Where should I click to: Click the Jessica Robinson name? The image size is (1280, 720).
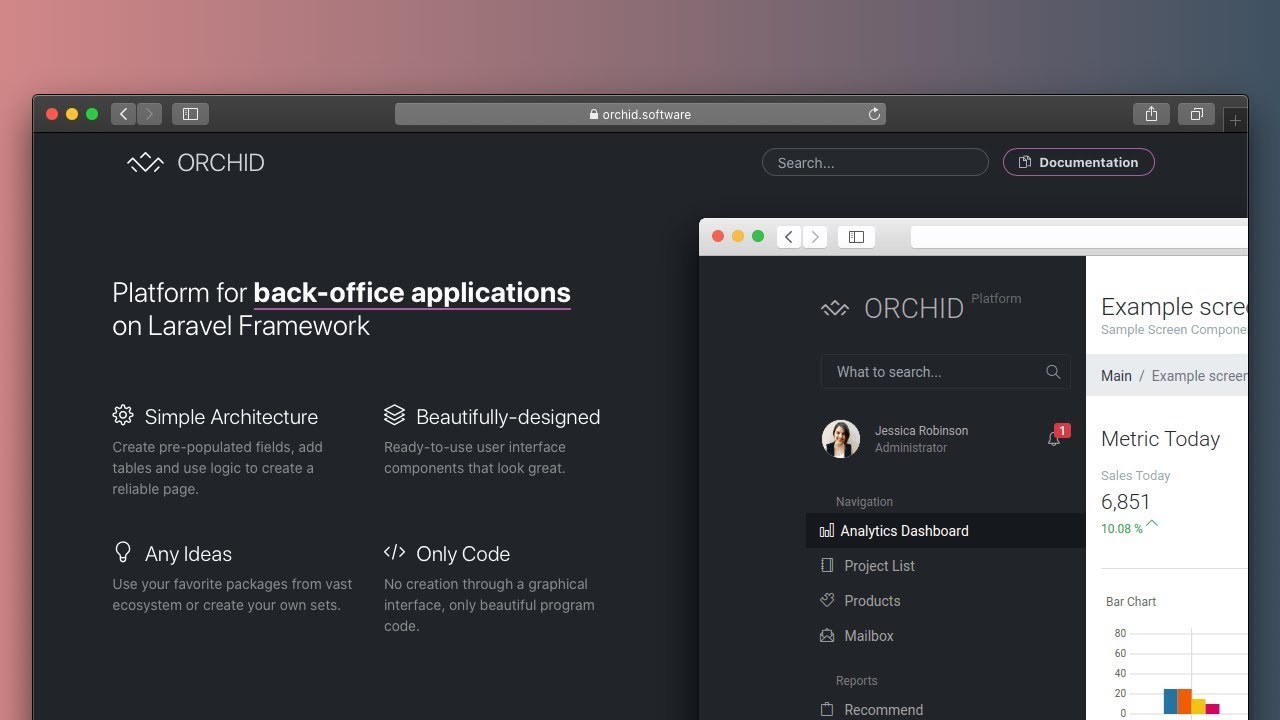[x=921, y=431]
